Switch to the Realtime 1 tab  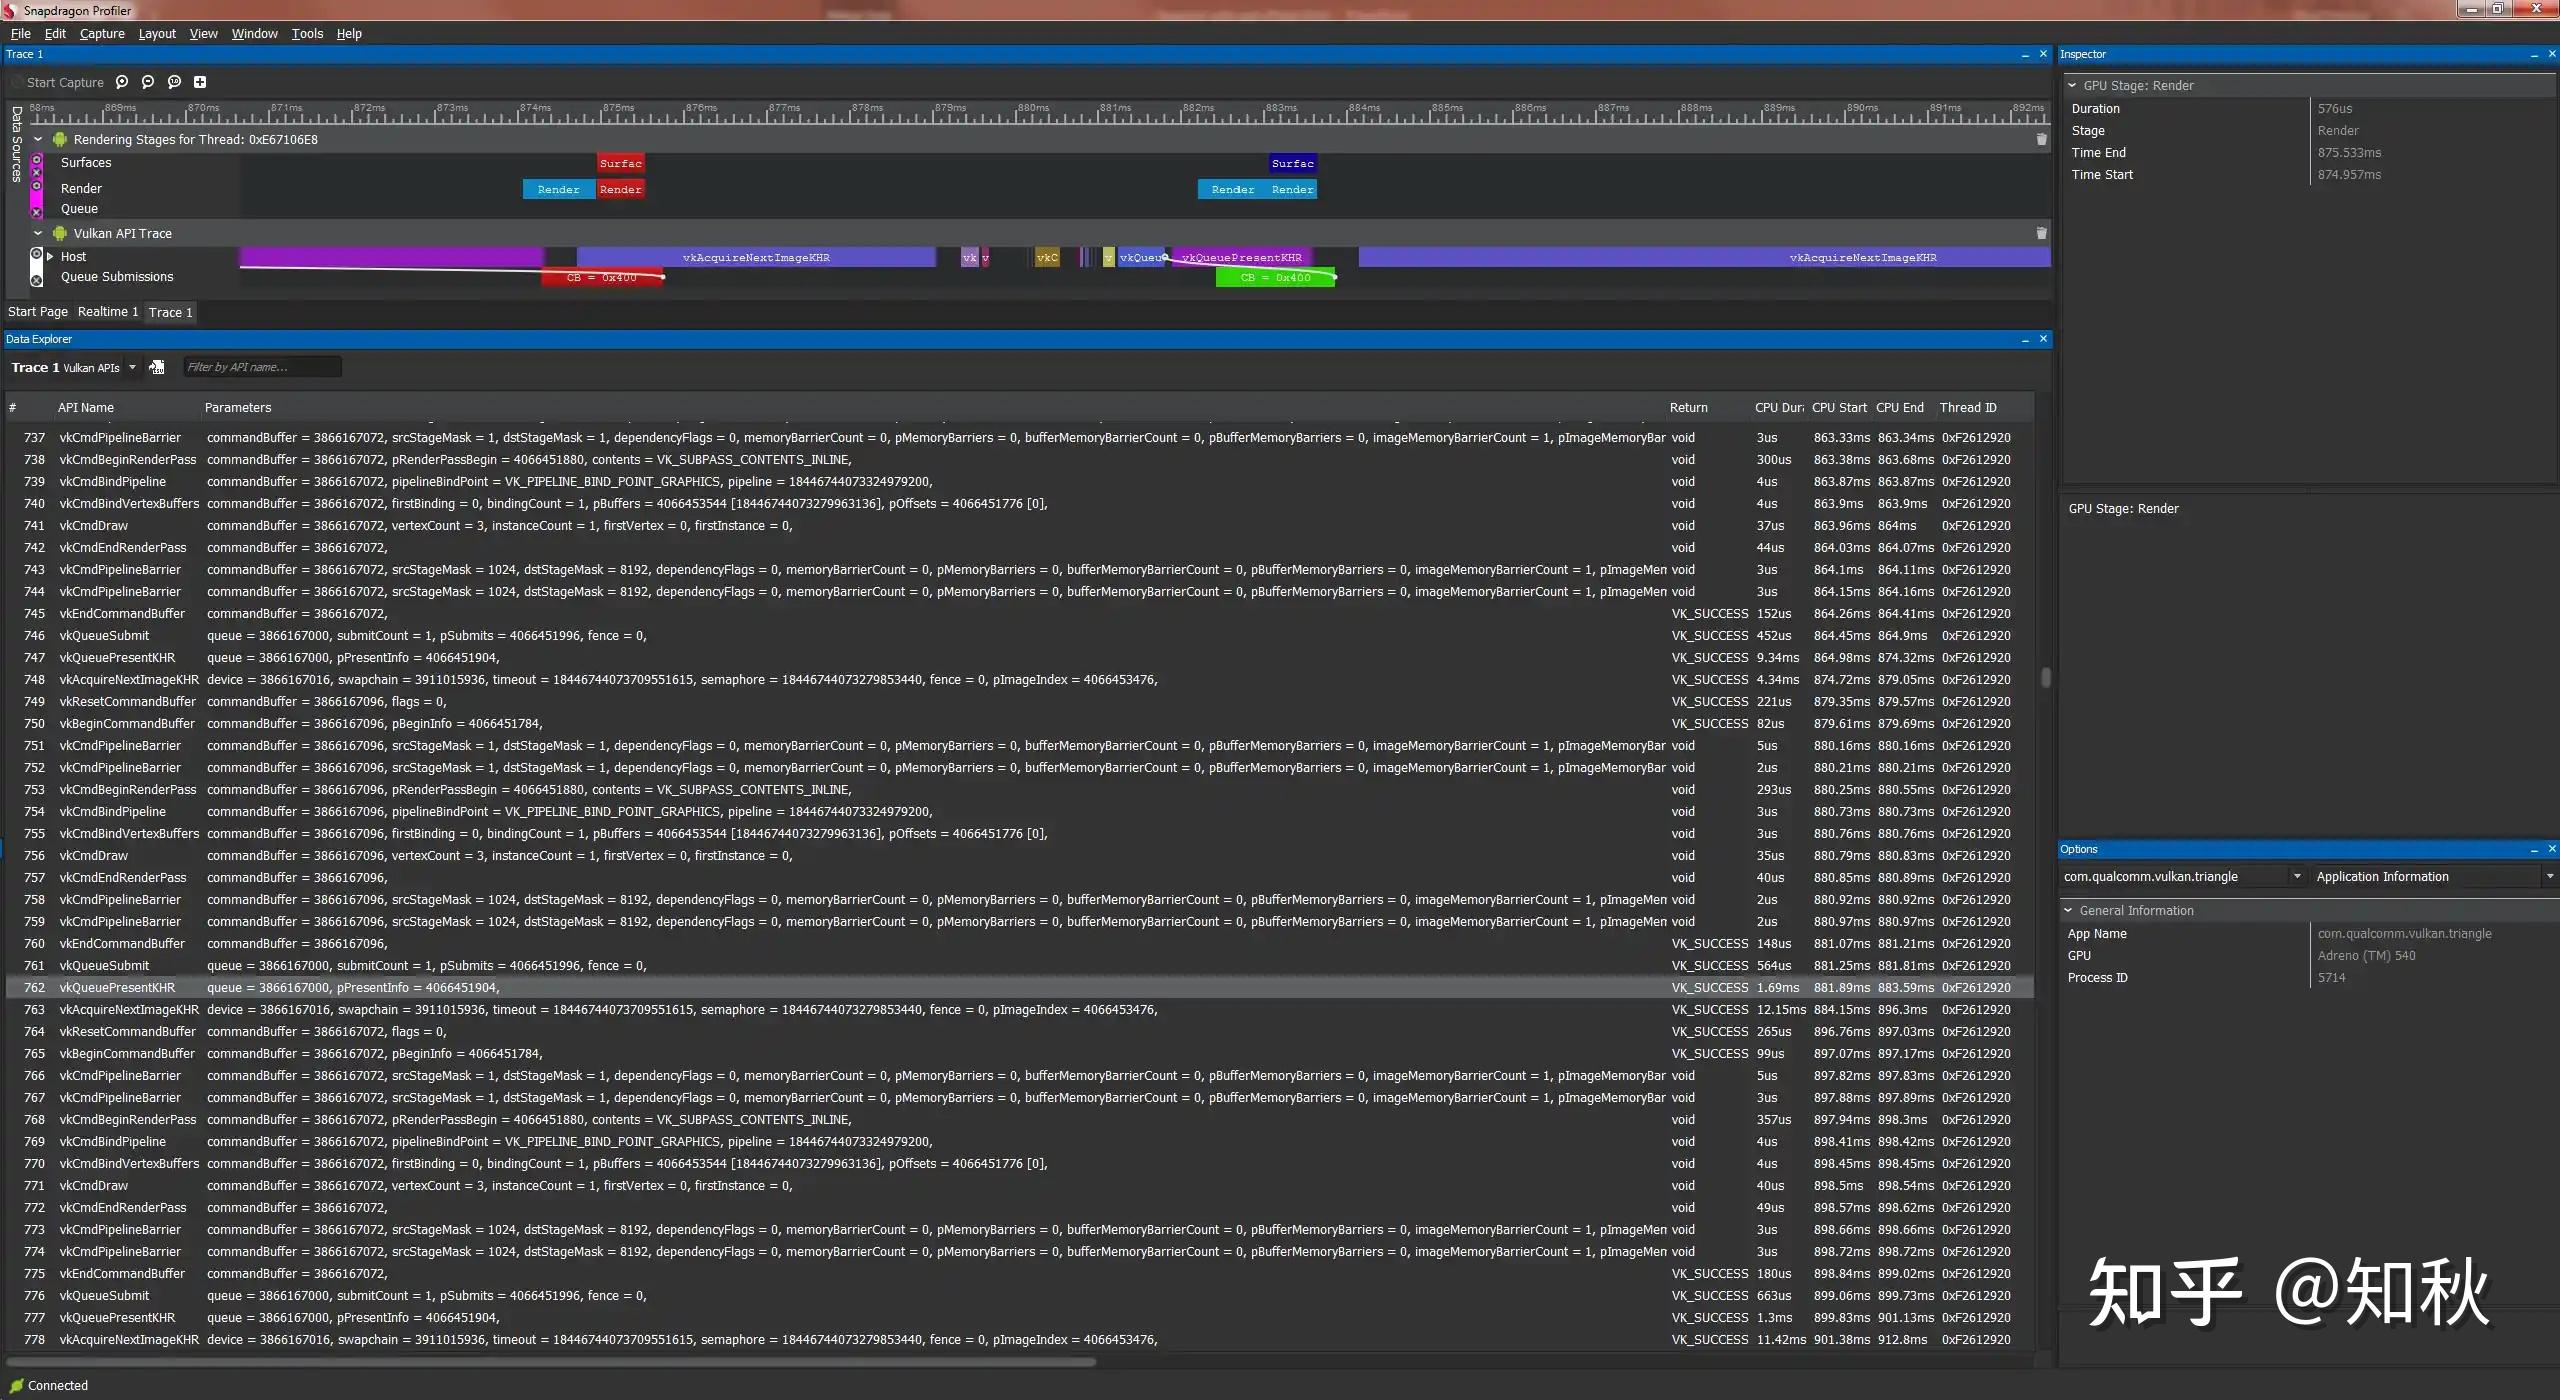pyautogui.click(x=107, y=311)
